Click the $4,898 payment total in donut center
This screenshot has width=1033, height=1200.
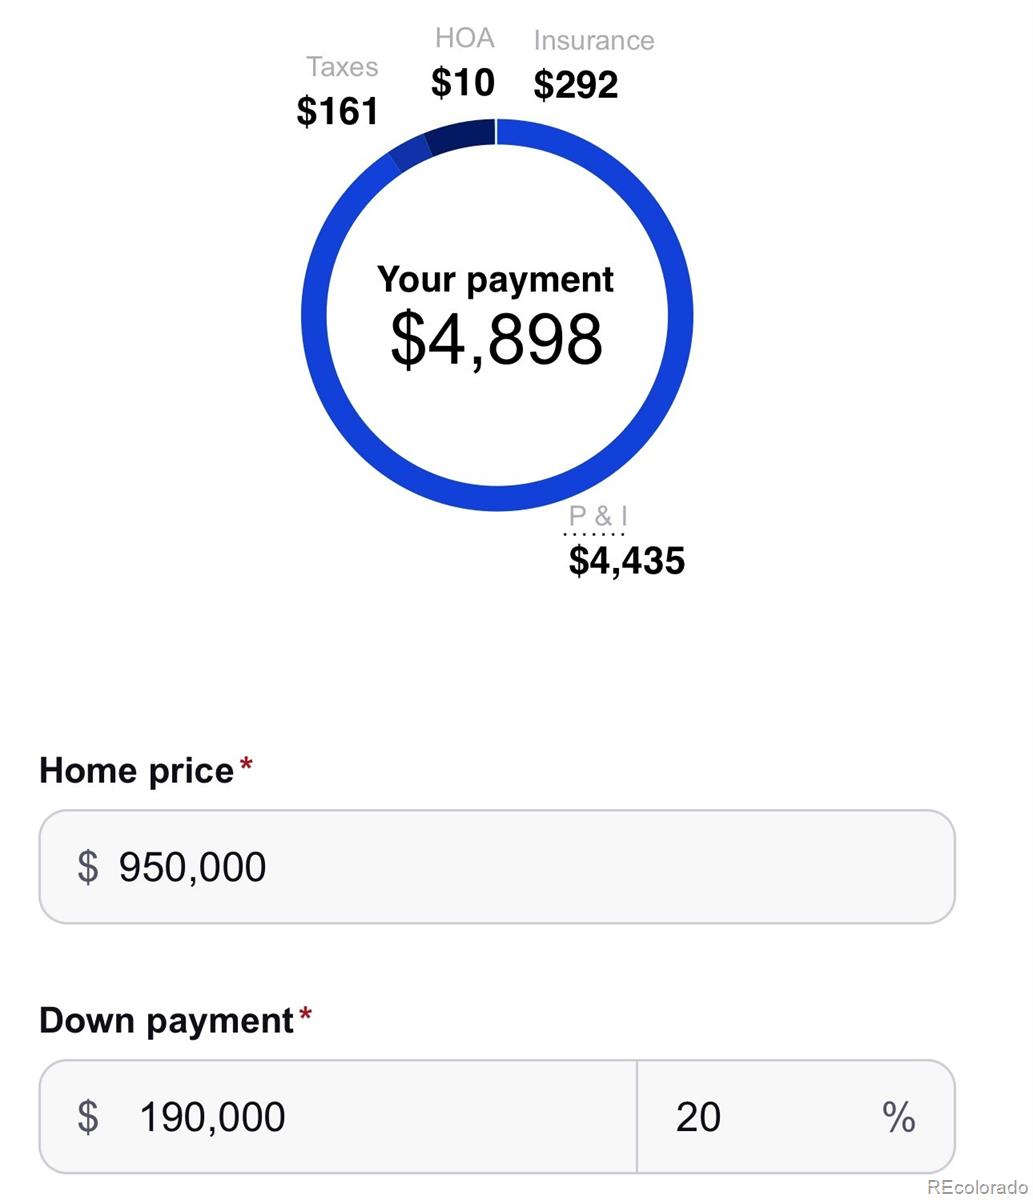496,339
